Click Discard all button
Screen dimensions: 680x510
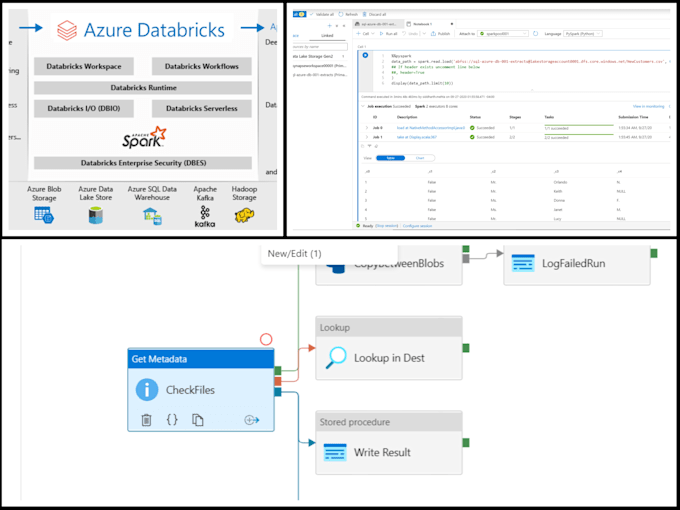pos(374,14)
